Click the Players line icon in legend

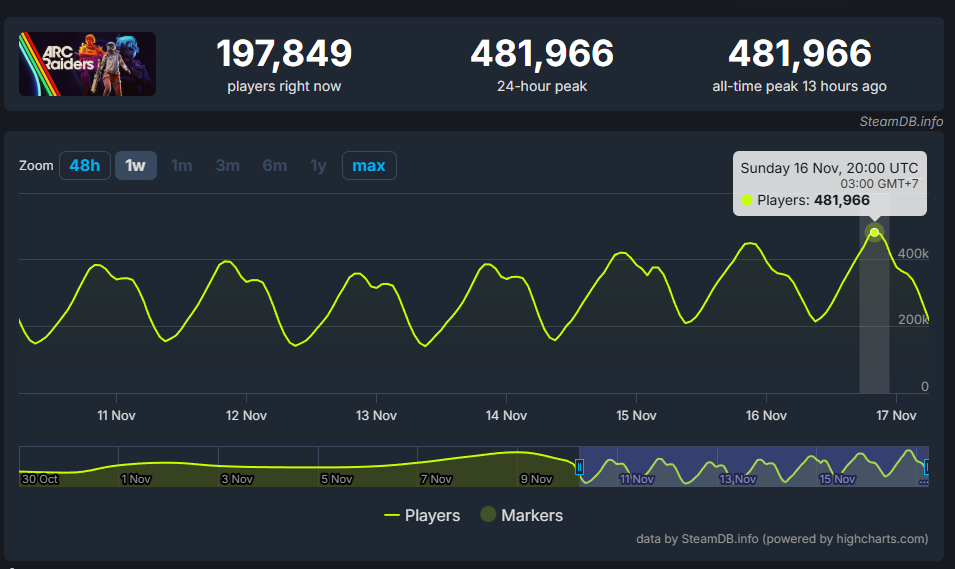tap(392, 516)
